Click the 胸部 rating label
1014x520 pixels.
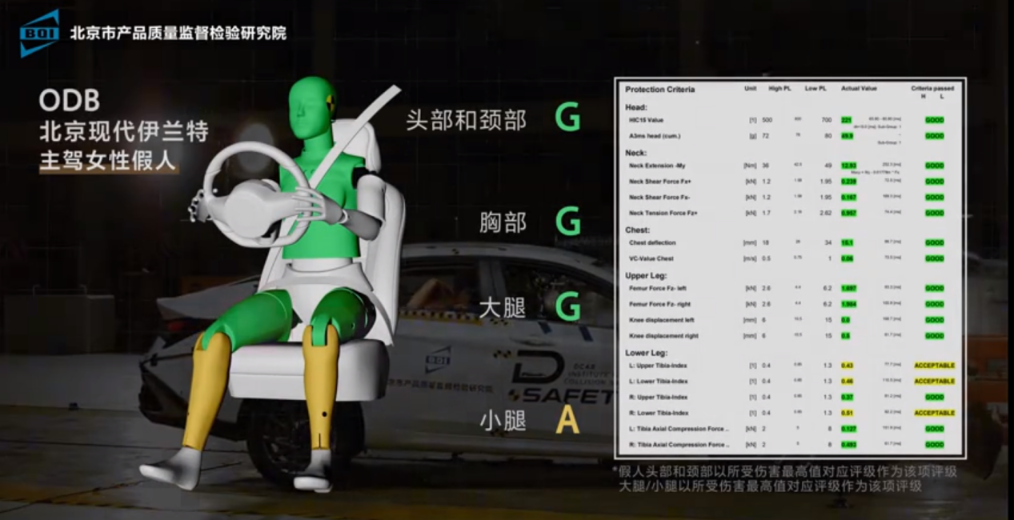(503, 222)
